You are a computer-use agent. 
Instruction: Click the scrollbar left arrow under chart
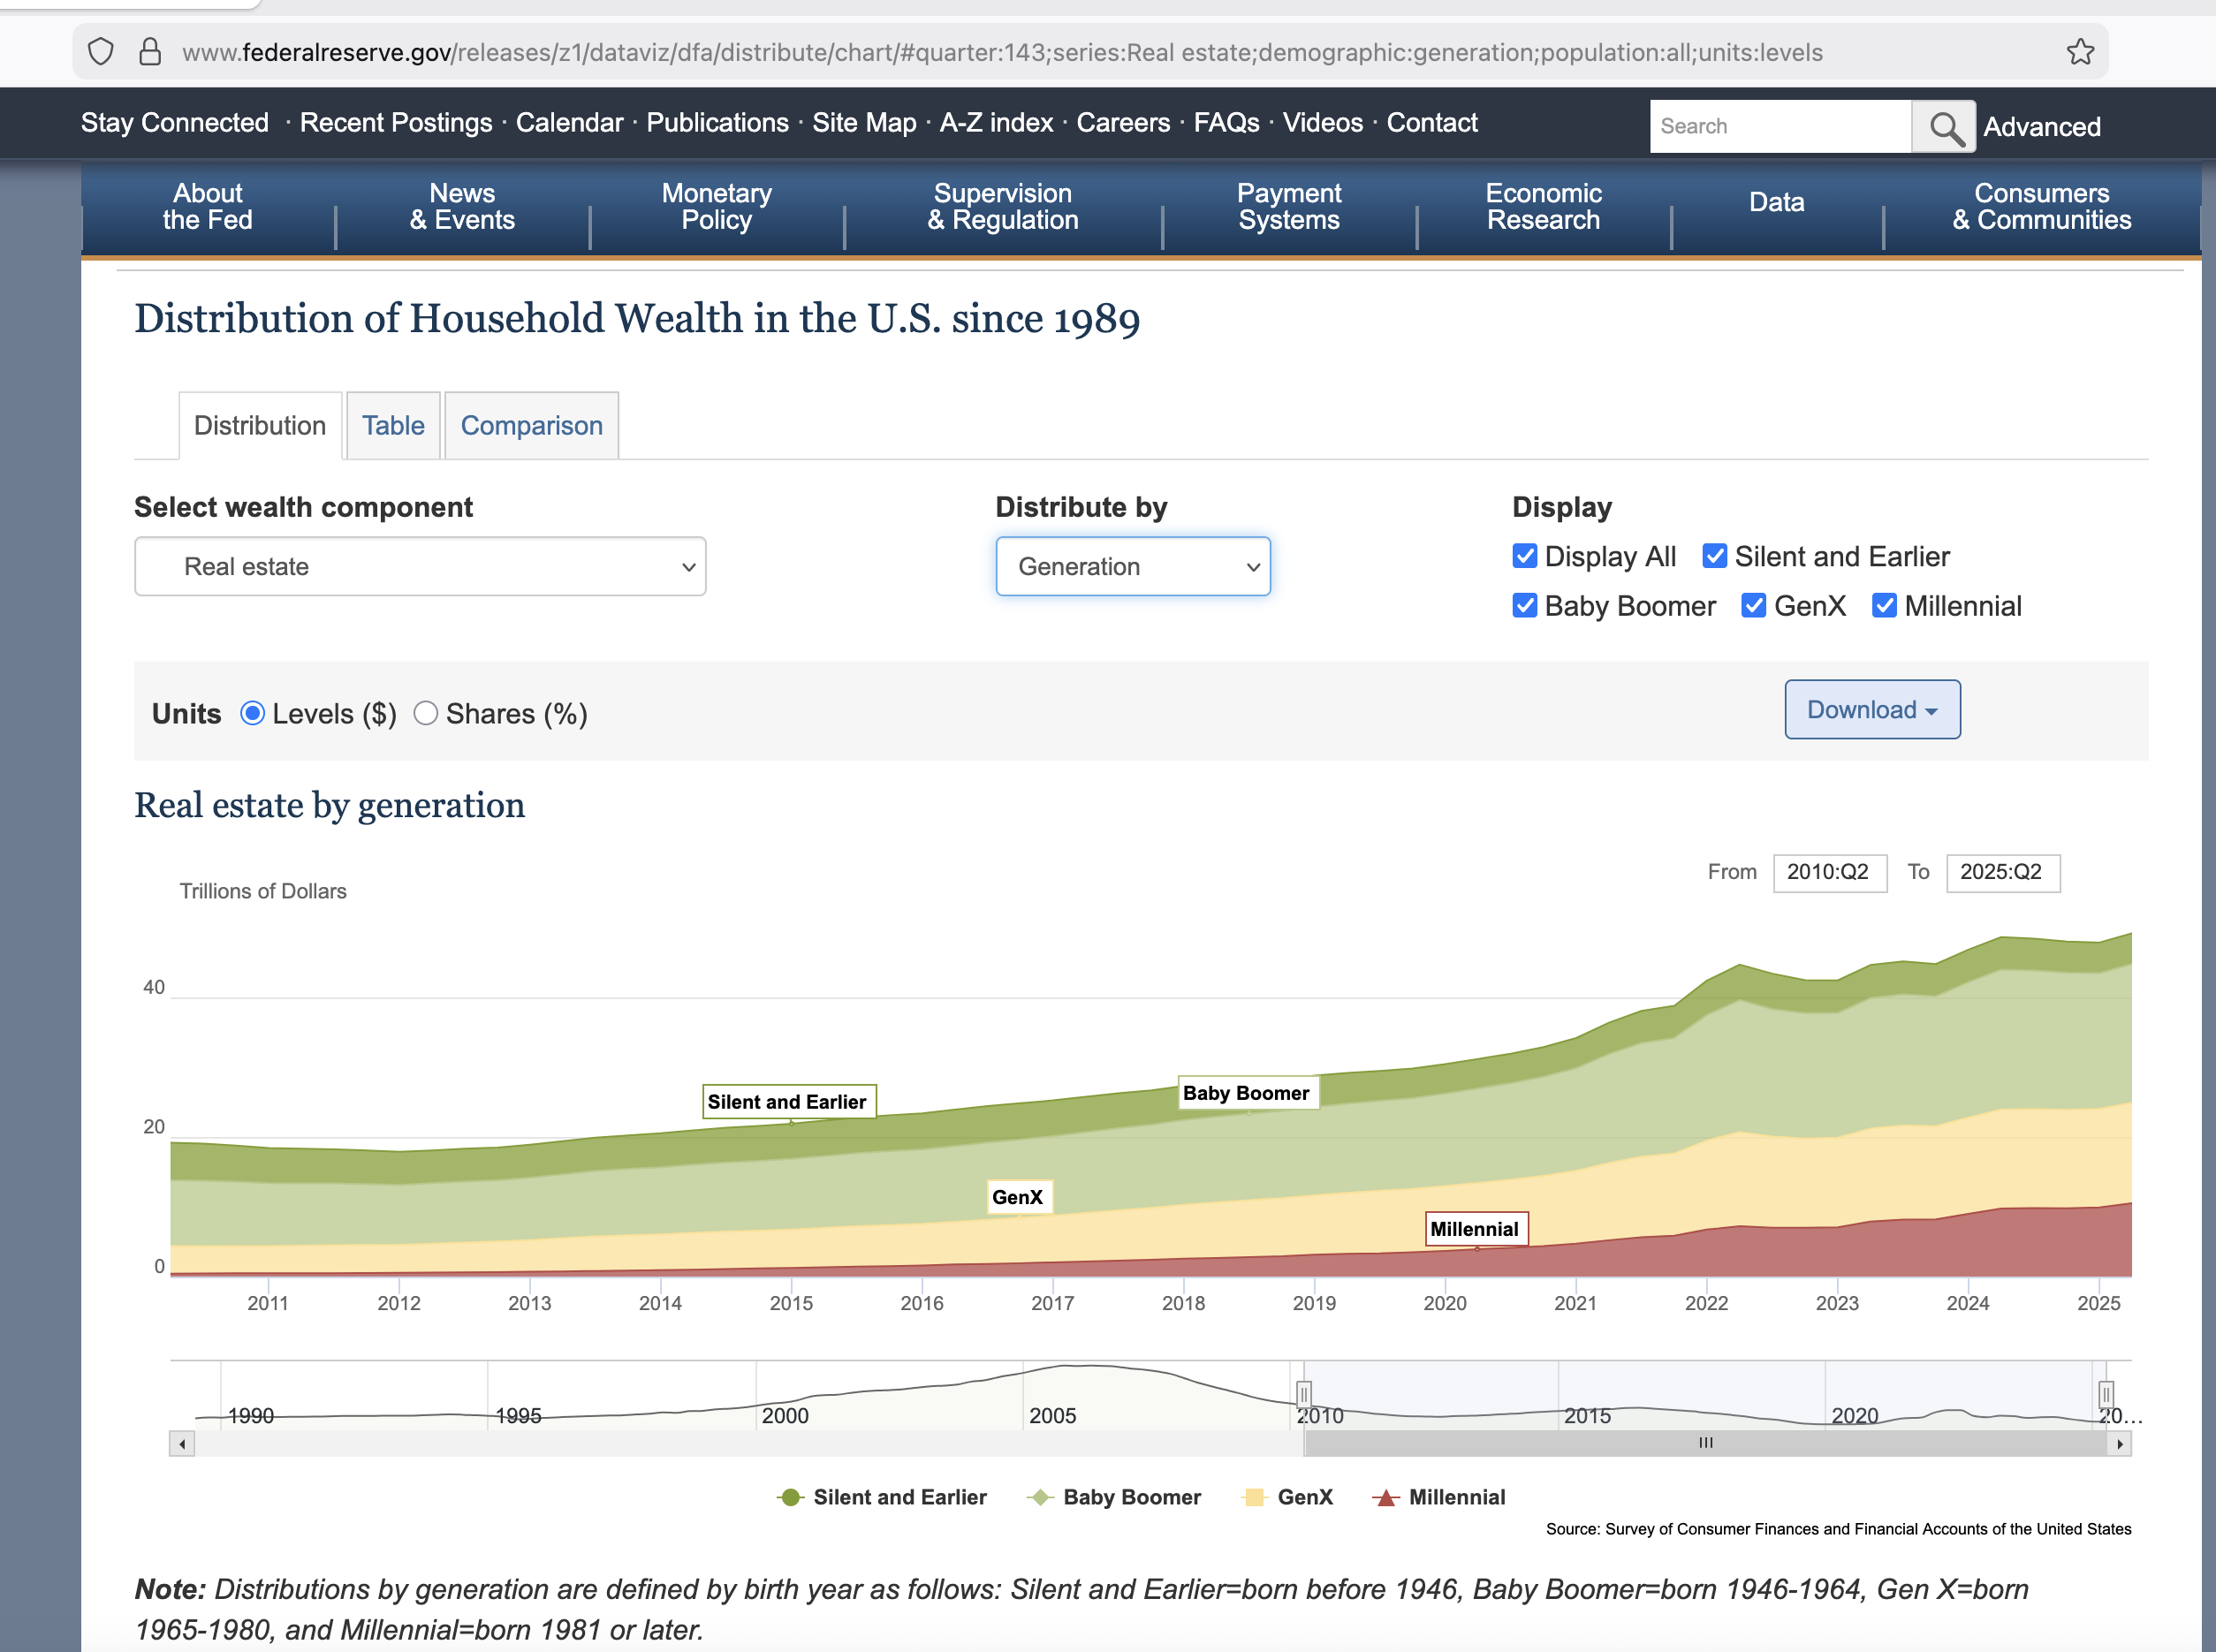pos(182,1444)
